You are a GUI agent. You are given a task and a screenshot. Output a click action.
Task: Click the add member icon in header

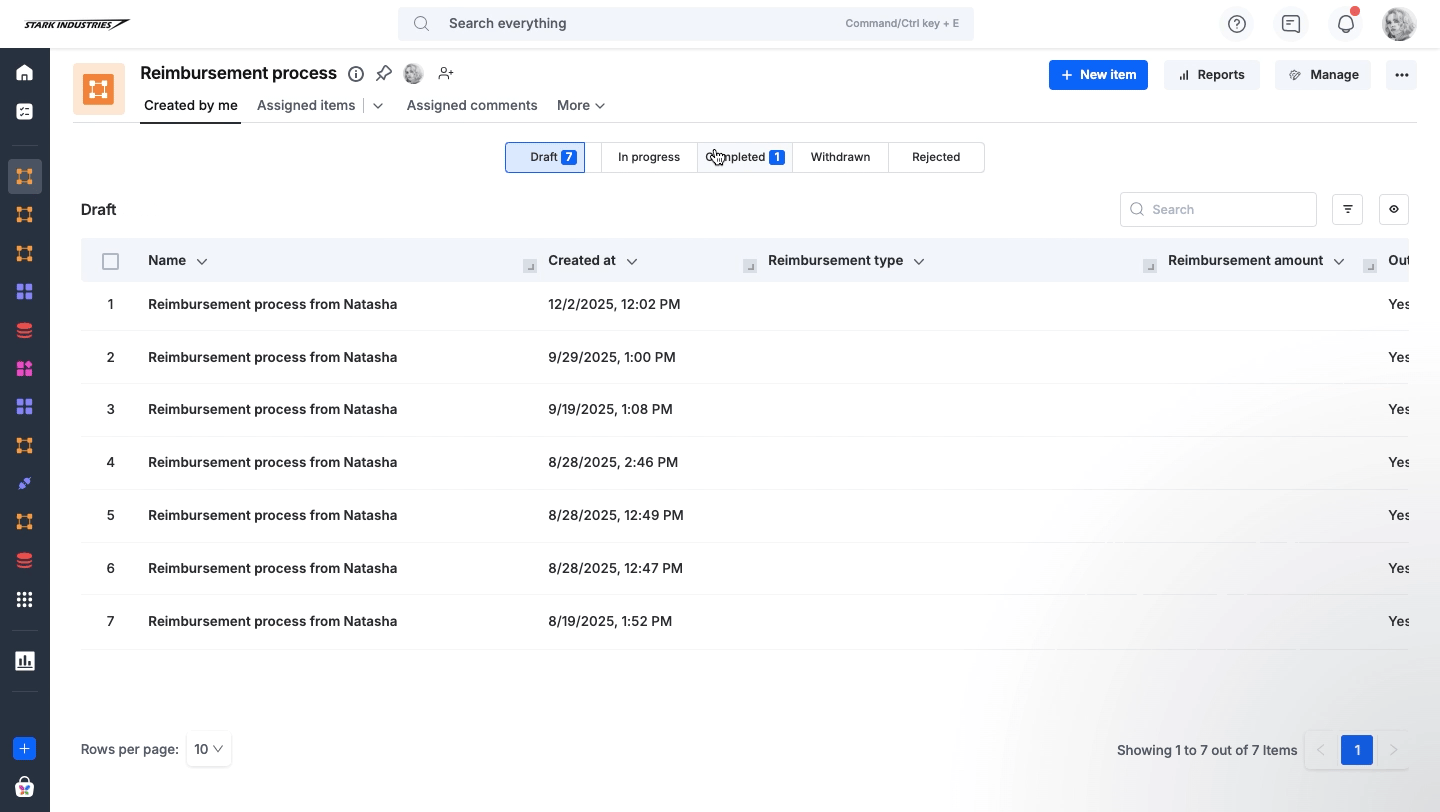coord(446,74)
